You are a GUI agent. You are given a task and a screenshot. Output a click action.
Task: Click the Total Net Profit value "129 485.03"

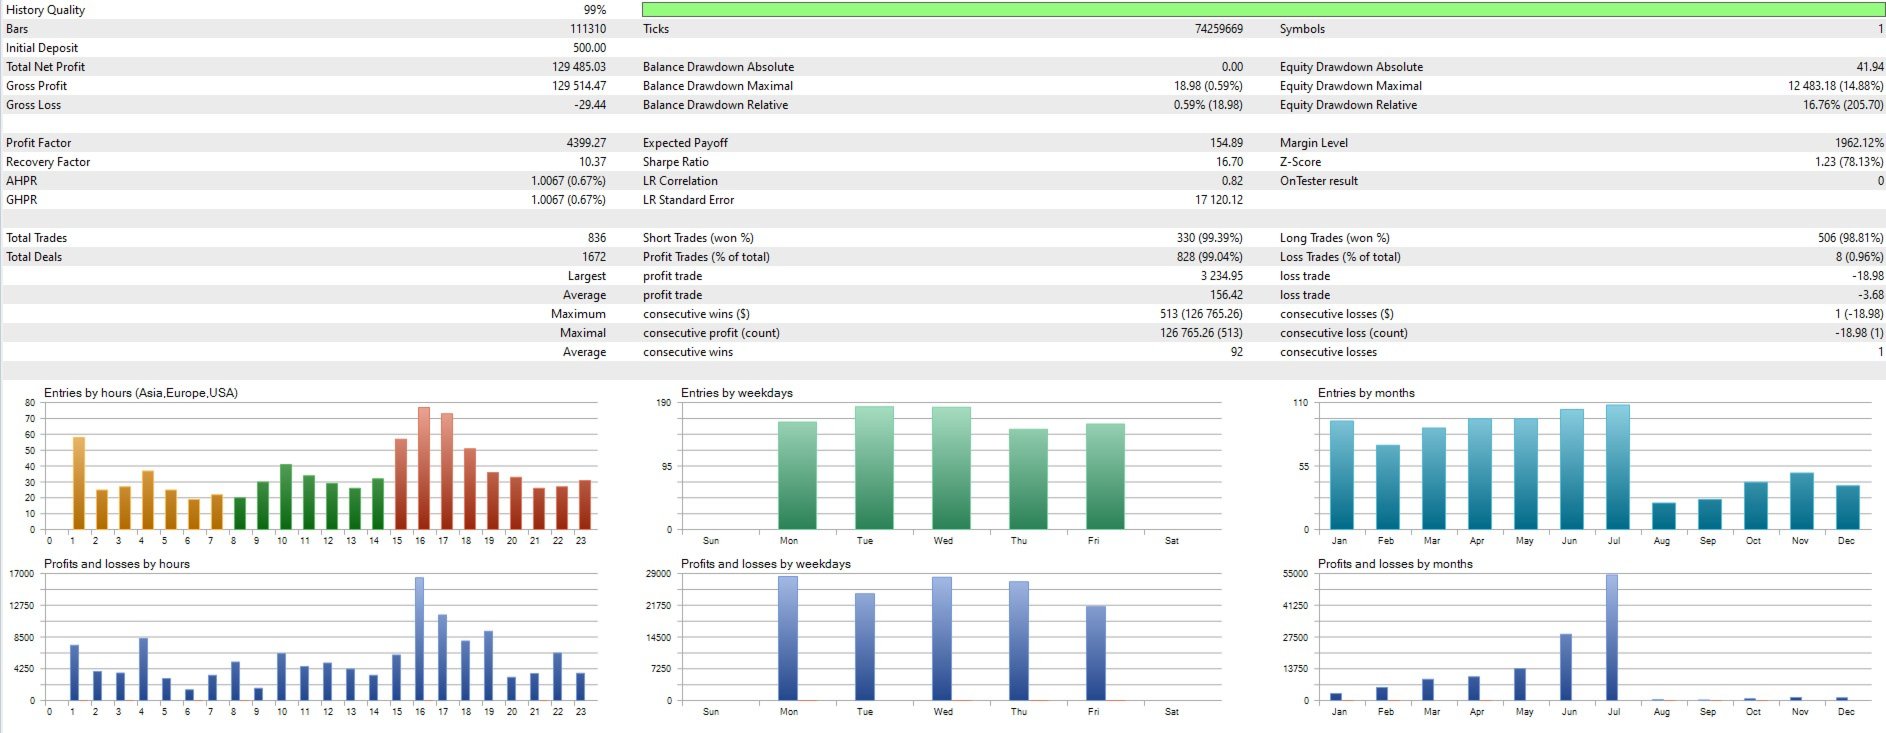[x=579, y=67]
